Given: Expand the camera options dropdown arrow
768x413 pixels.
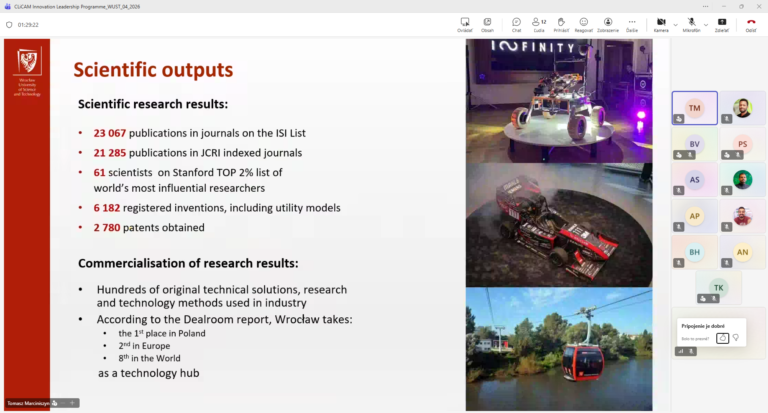Looking at the screenshot, I should 676,23.
